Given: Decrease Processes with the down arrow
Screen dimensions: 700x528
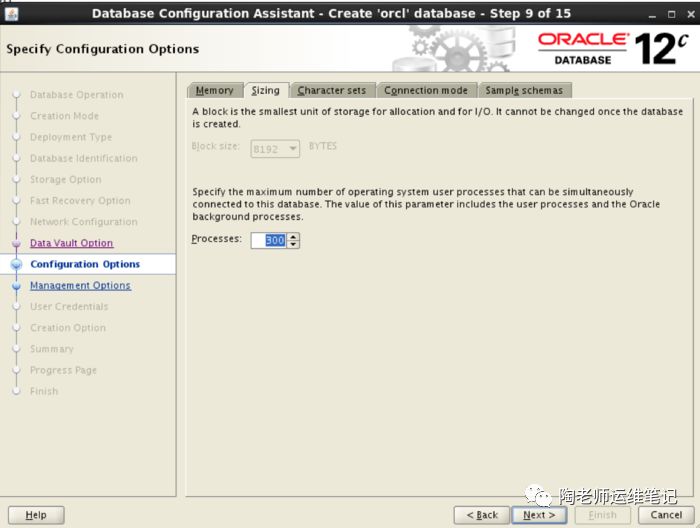Looking at the screenshot, I should 293,245.
